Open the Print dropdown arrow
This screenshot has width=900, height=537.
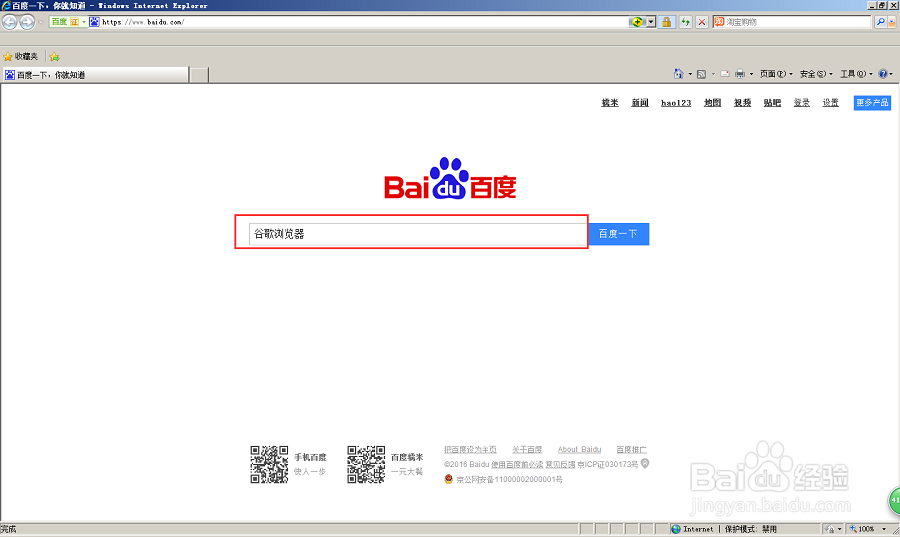click(751, 74)
